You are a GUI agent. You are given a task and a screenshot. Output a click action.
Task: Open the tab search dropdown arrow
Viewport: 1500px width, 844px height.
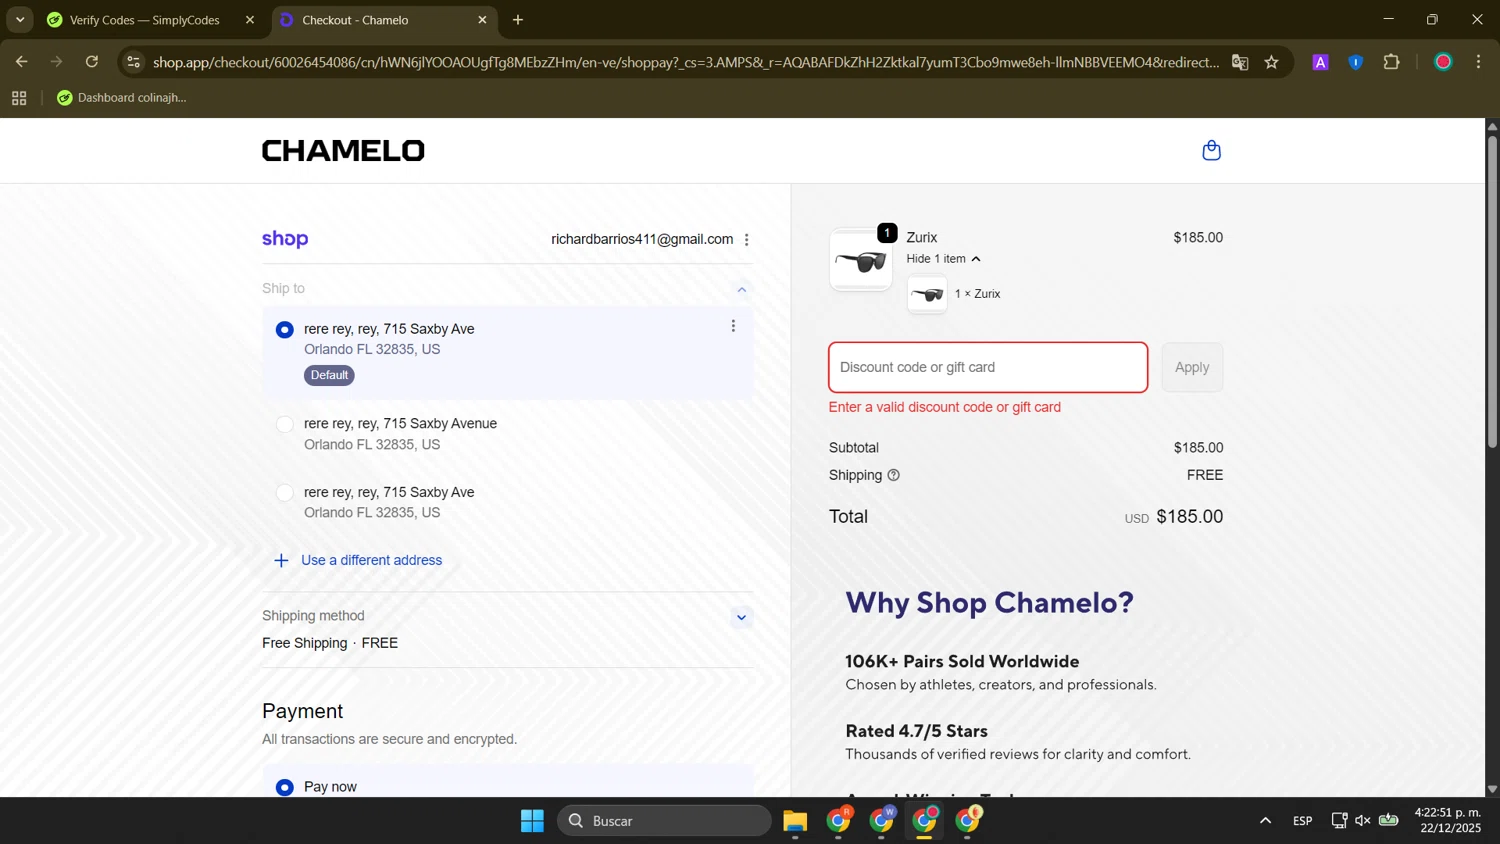tap(20, 20)
